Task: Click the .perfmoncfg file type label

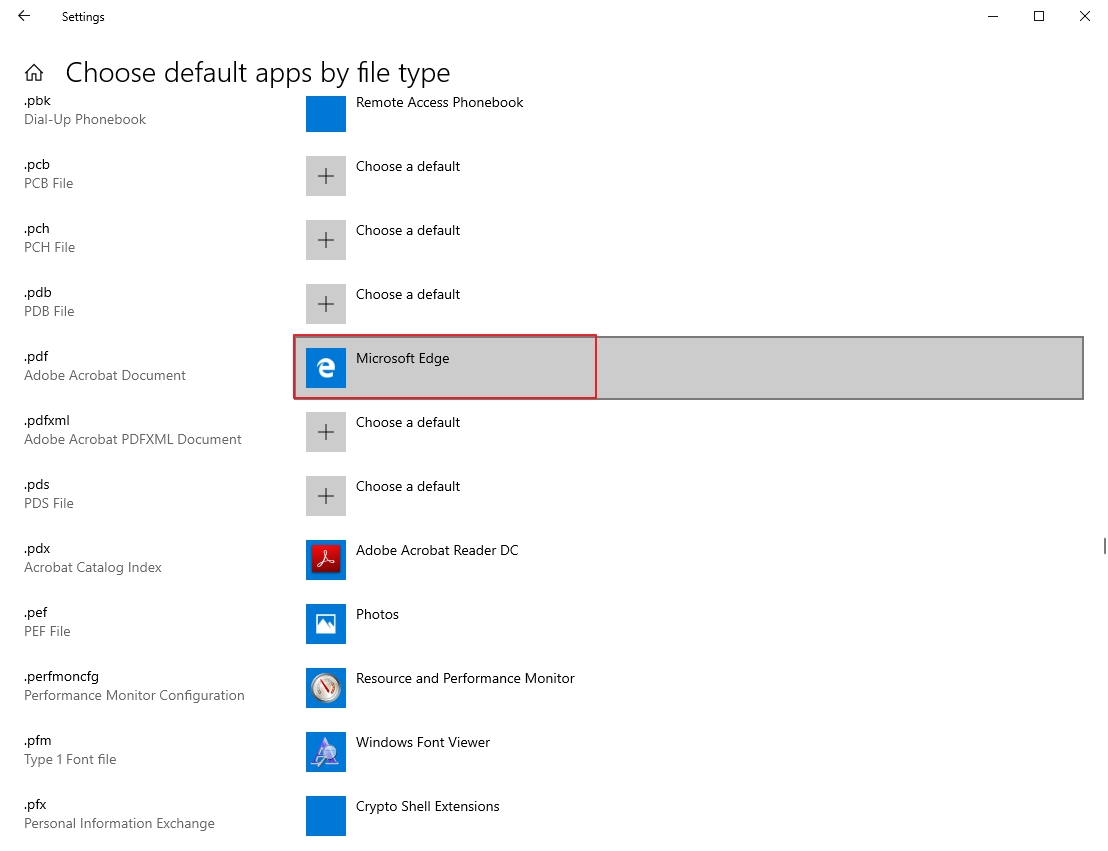Action: point(61,676)
